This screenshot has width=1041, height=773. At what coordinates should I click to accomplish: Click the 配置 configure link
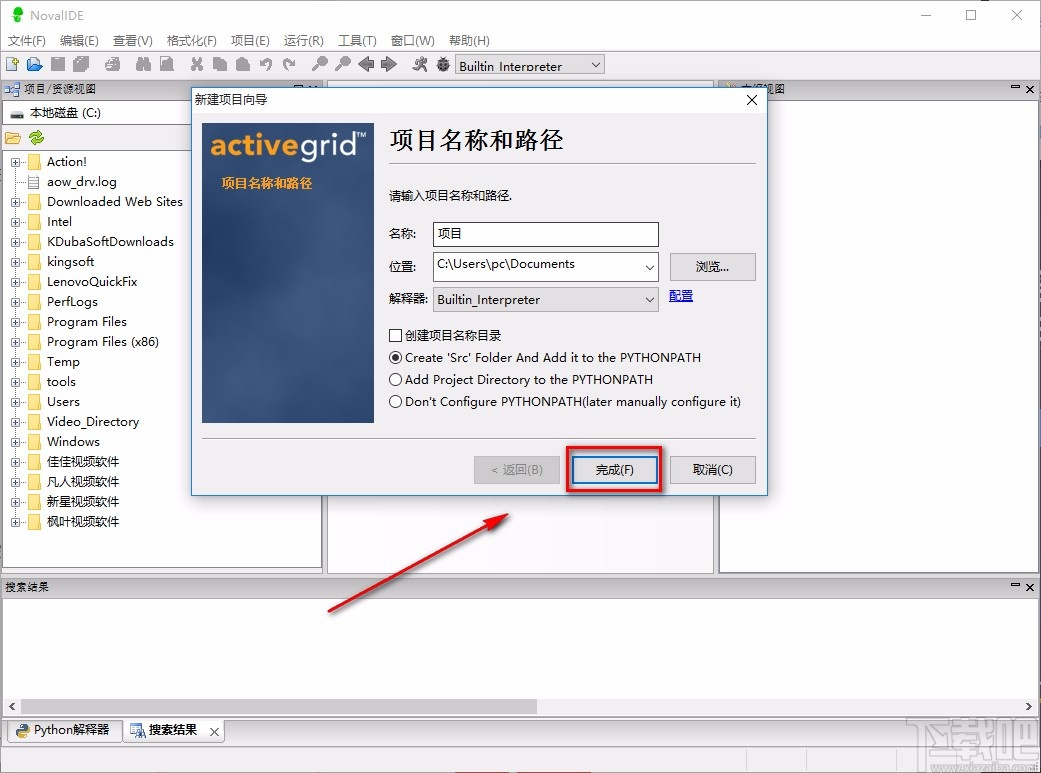point(681,296)
